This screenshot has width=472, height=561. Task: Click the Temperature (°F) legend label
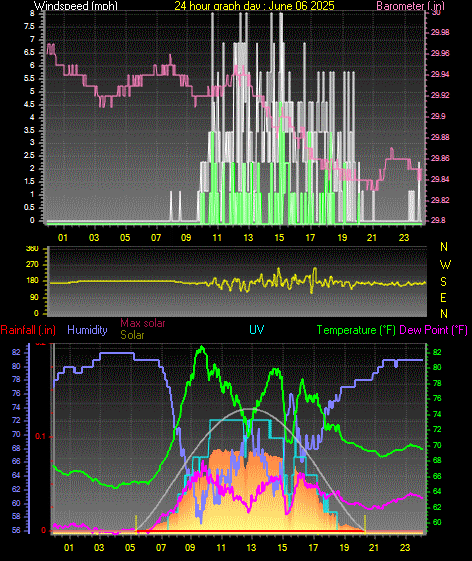coord(356,330)
